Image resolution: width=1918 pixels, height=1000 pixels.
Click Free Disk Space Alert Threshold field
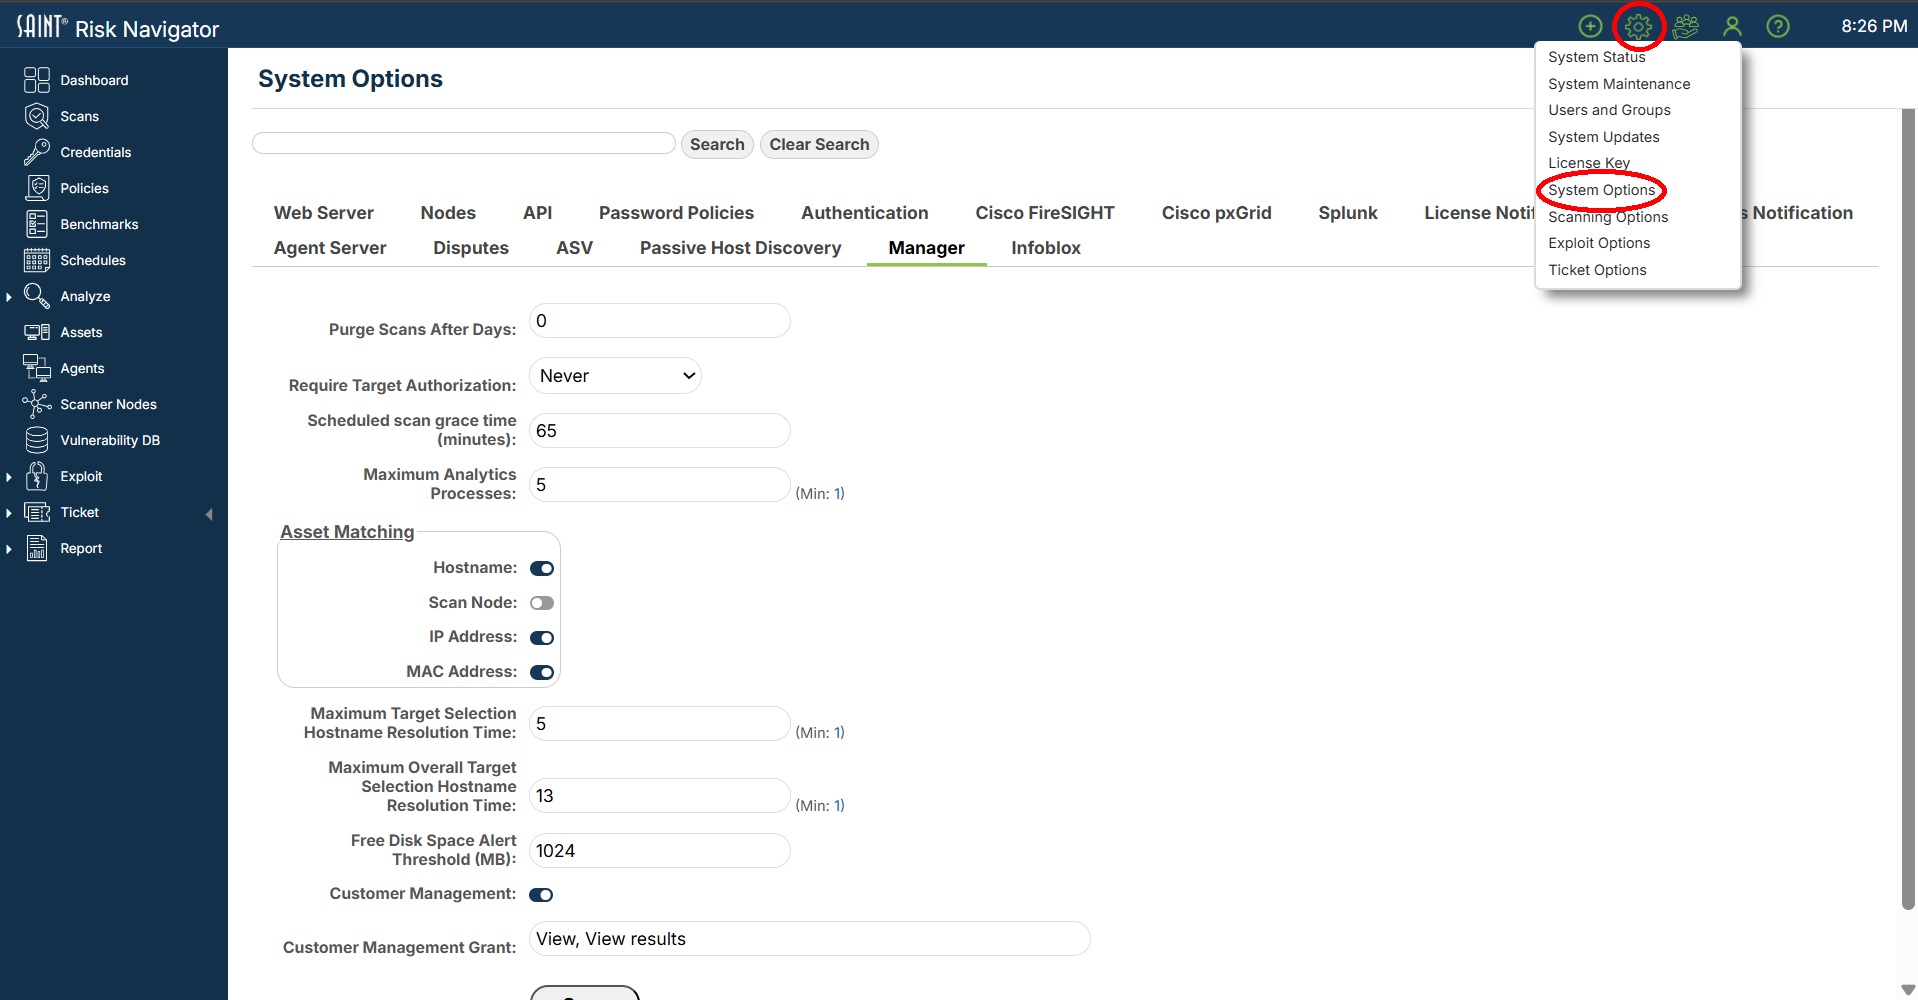[x=660, y=851]
